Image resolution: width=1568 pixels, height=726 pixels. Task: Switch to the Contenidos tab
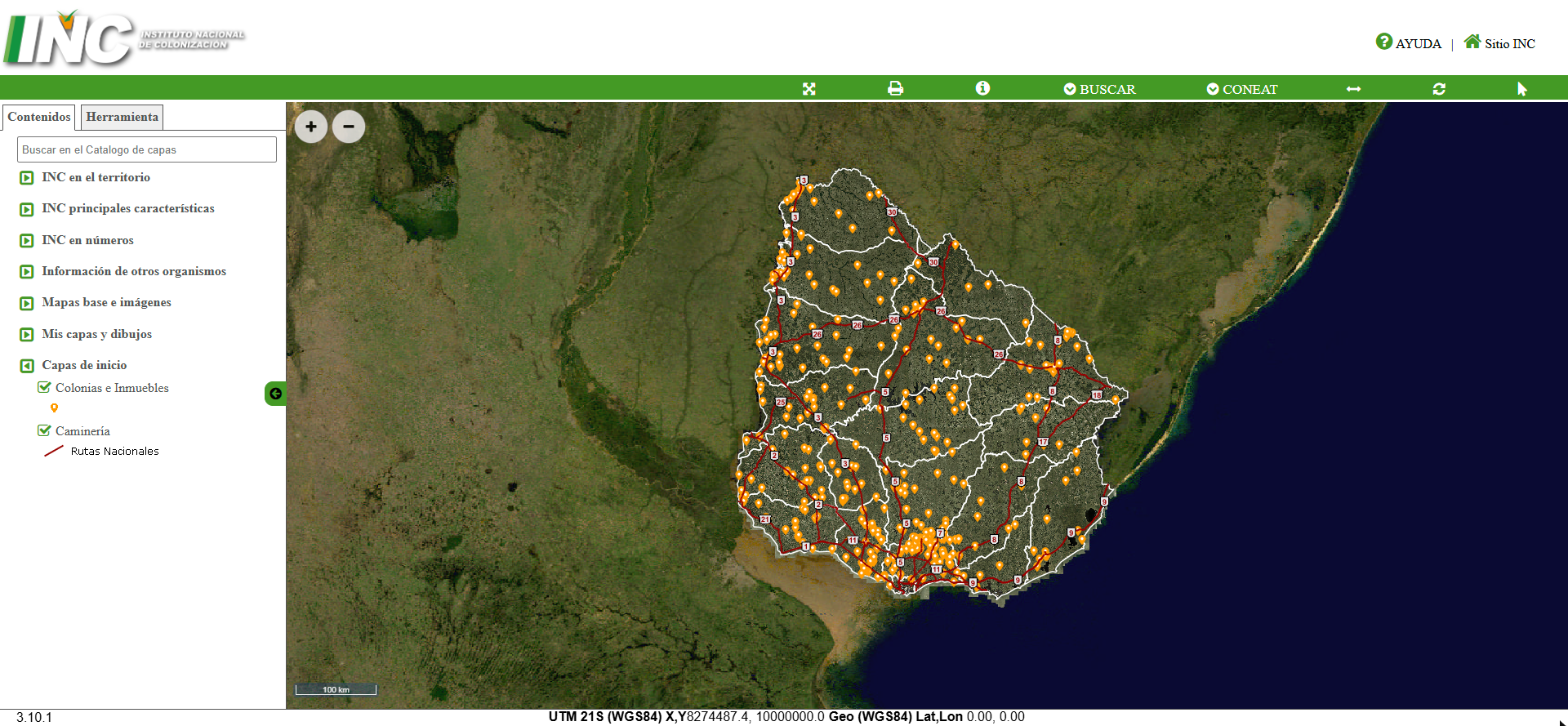pyautogui.click(x=39, y=117)
